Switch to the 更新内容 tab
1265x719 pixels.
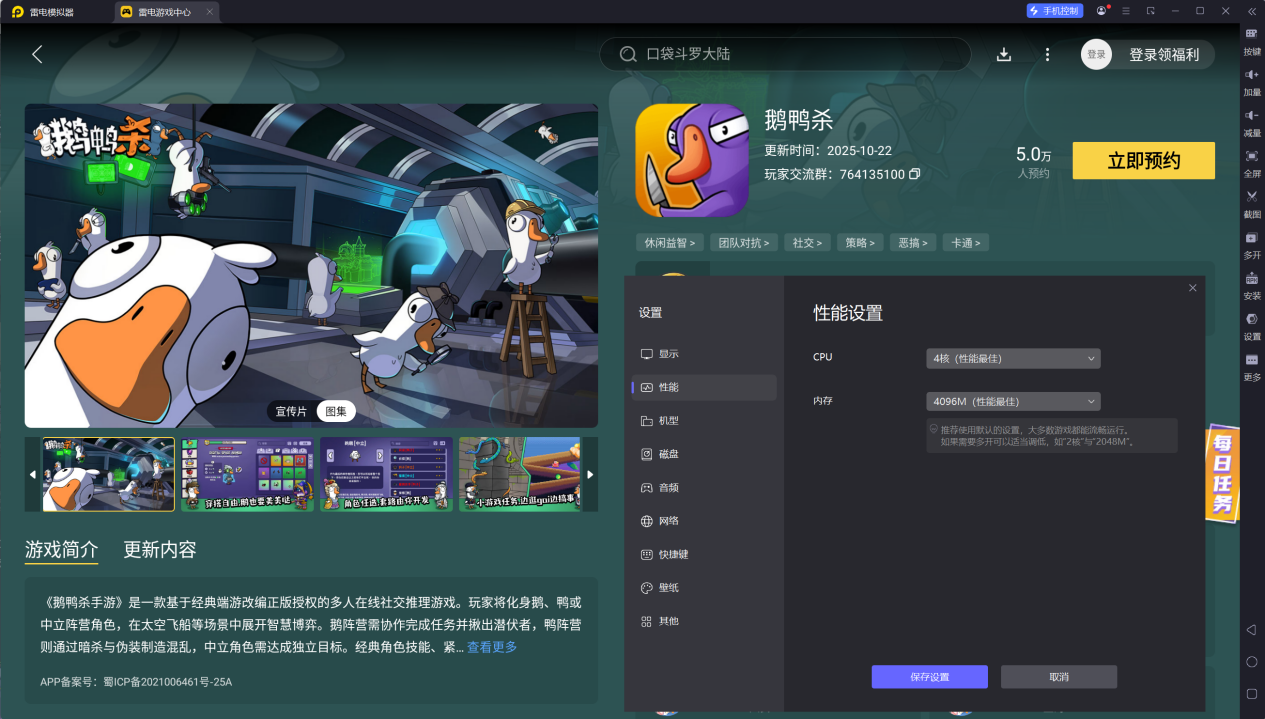point(160,550)
